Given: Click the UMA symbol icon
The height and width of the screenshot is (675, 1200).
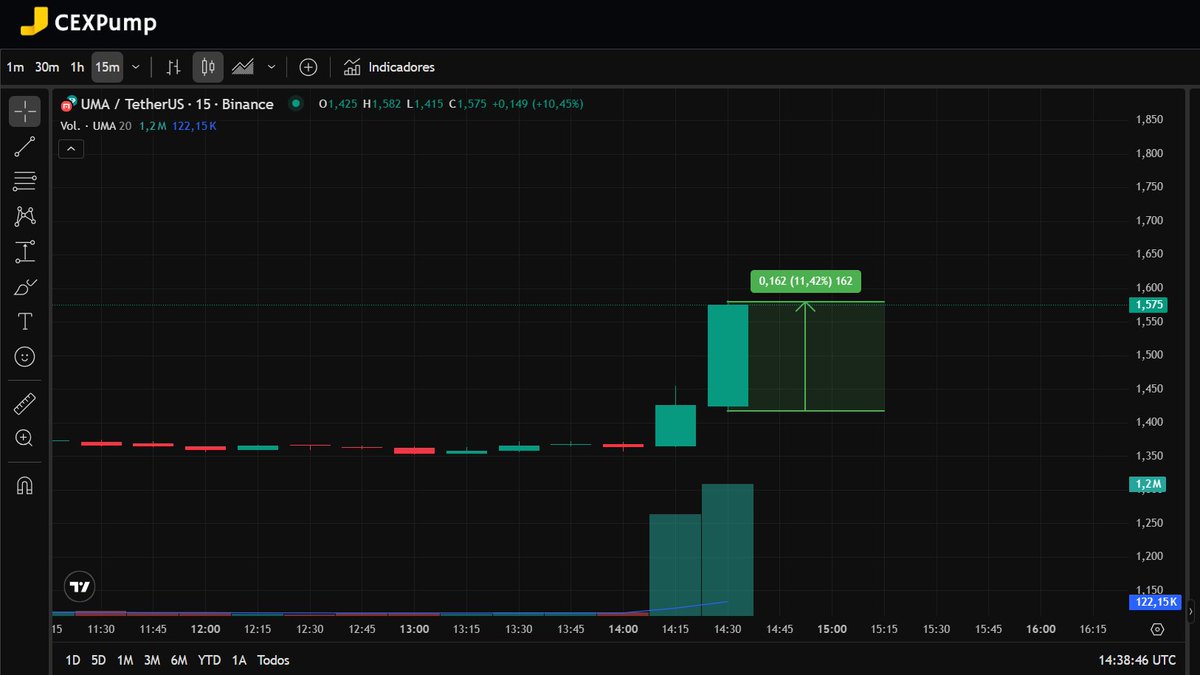Looking at the screenshot, I should (69, 103).
